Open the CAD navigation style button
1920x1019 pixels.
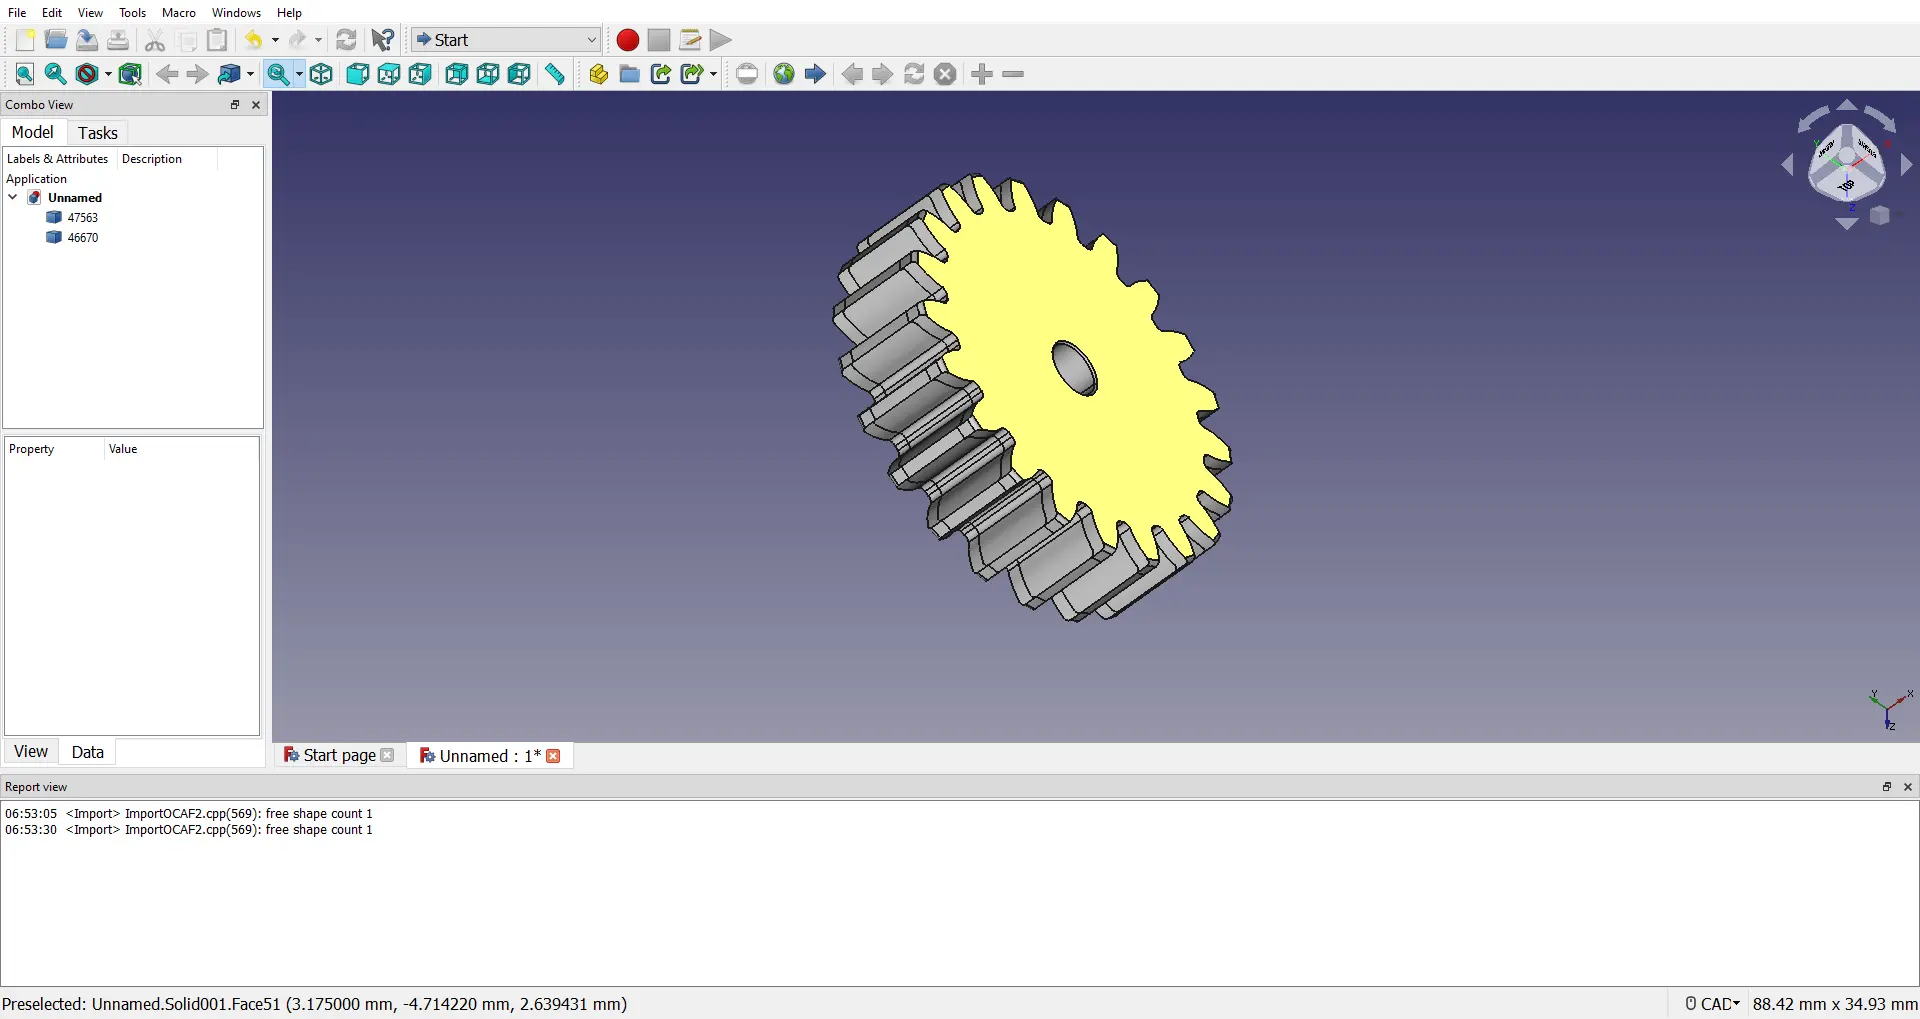coord(1712,1003)
